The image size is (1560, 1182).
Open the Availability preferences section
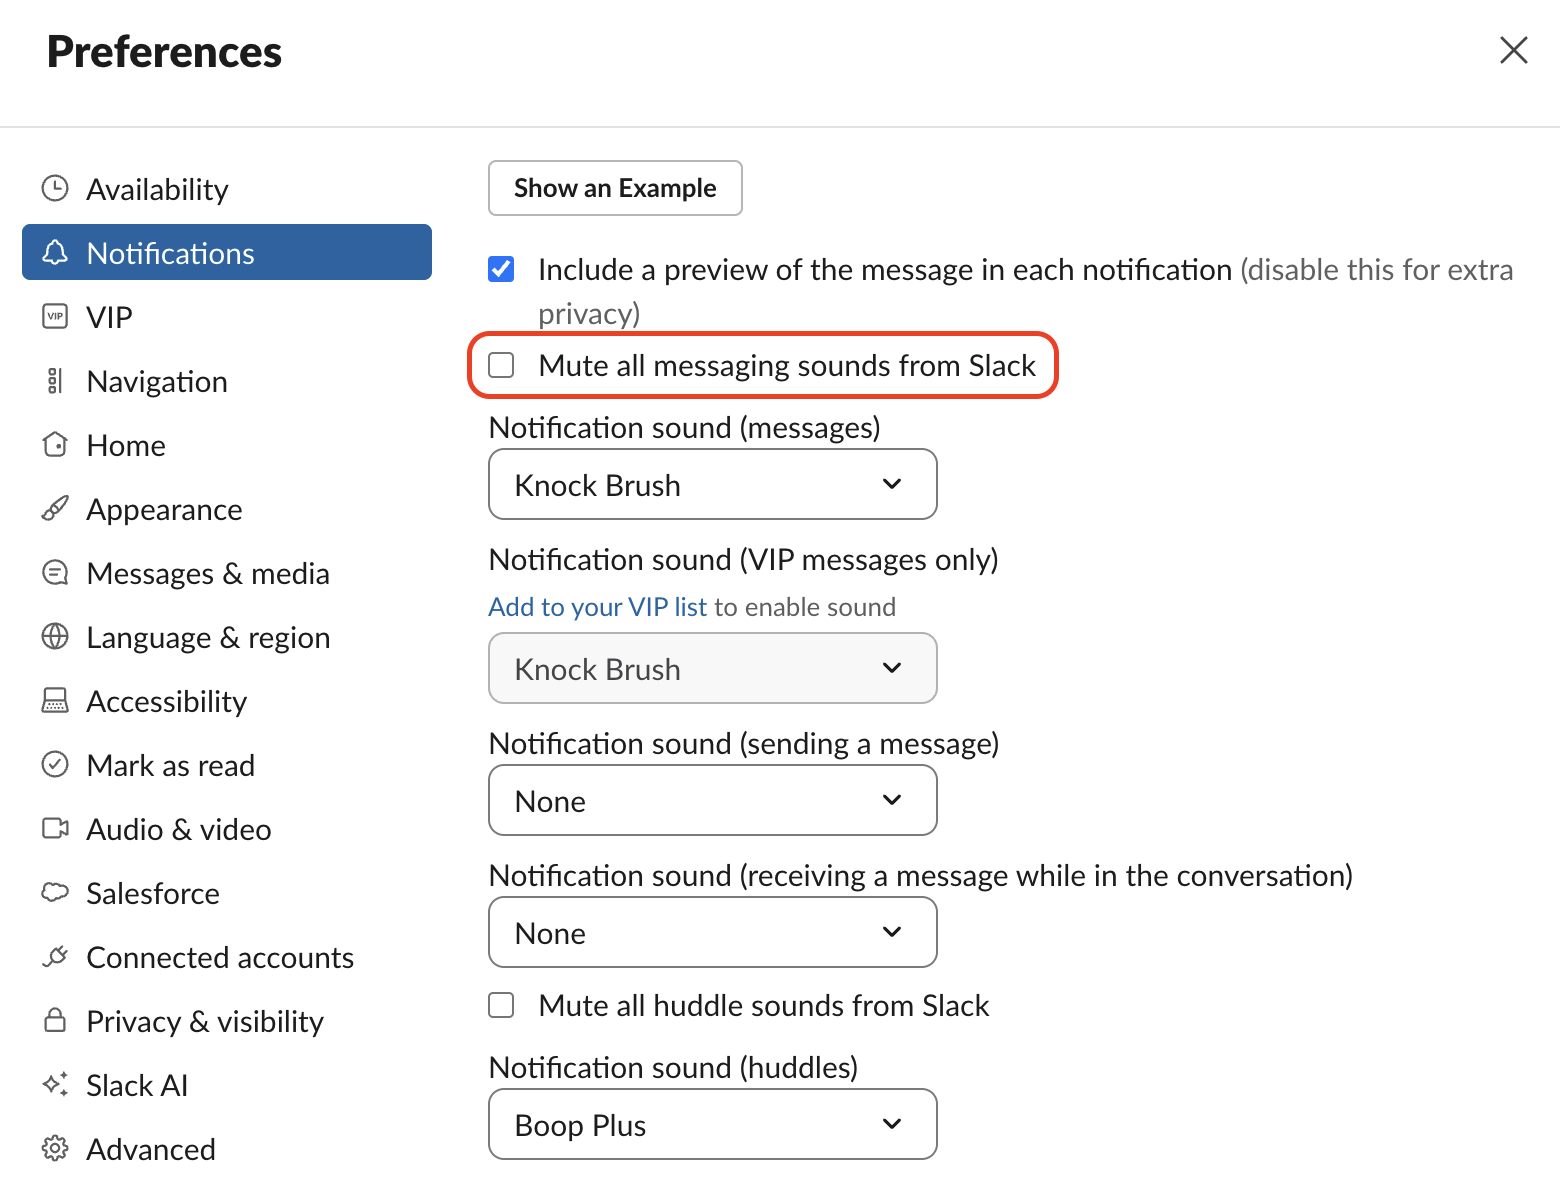(x=227, y=188)
